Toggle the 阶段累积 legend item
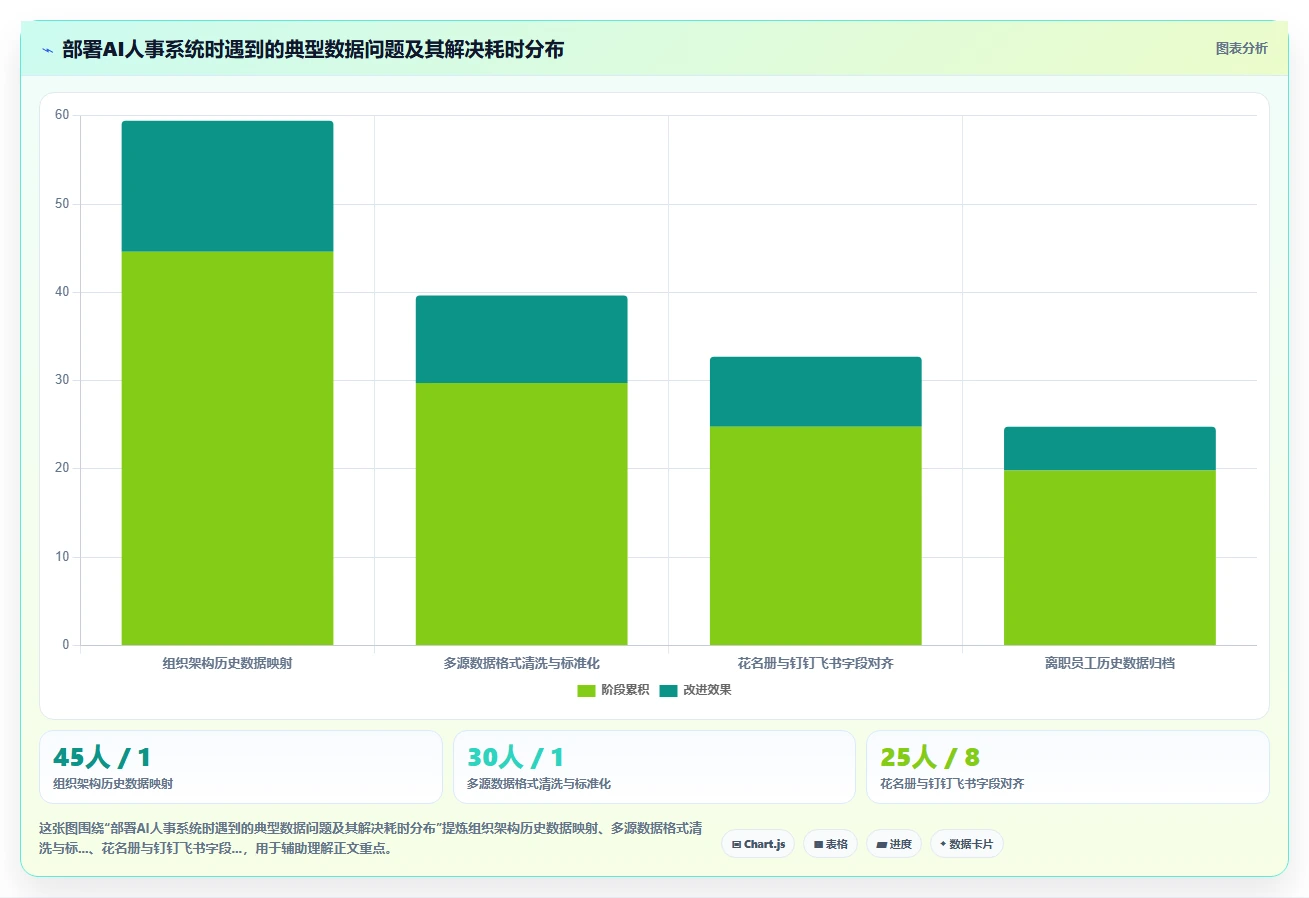Image resolution: width=1309 pixels, height=898 pixels. pos(613,690)
